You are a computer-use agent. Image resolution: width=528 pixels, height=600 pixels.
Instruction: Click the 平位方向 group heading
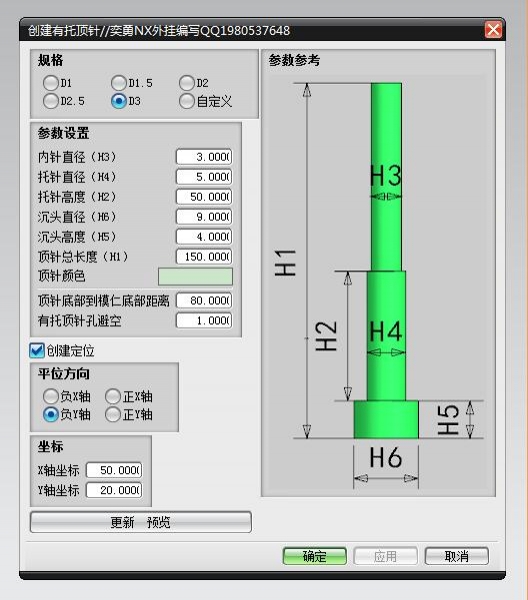point(64,373)
